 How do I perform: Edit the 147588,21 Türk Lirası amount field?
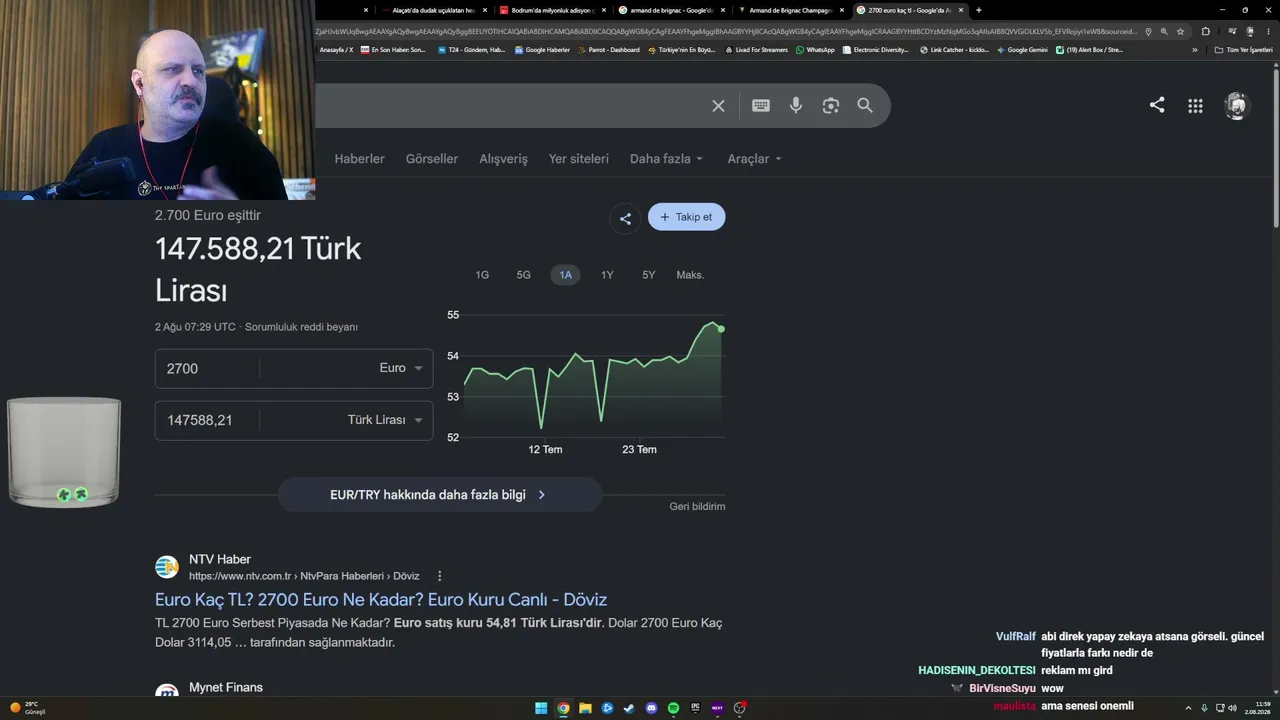(206, 420)
